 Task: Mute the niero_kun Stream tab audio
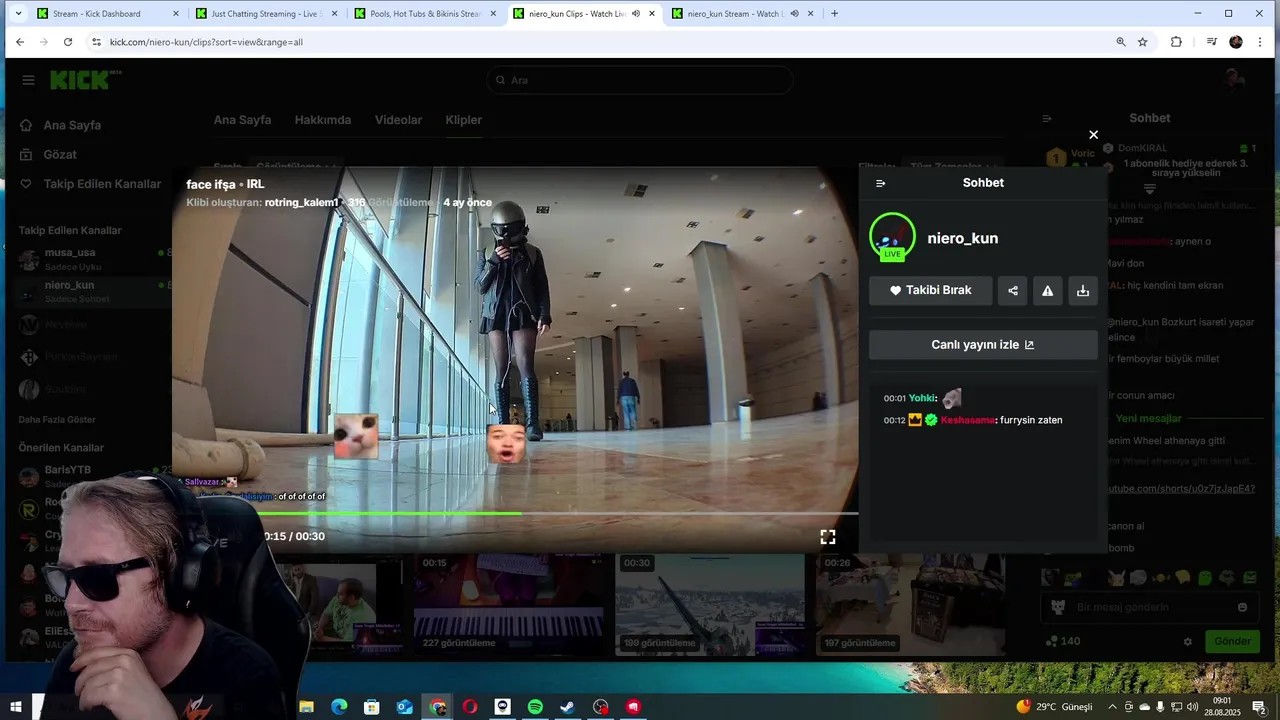click(x=794, y=14)
